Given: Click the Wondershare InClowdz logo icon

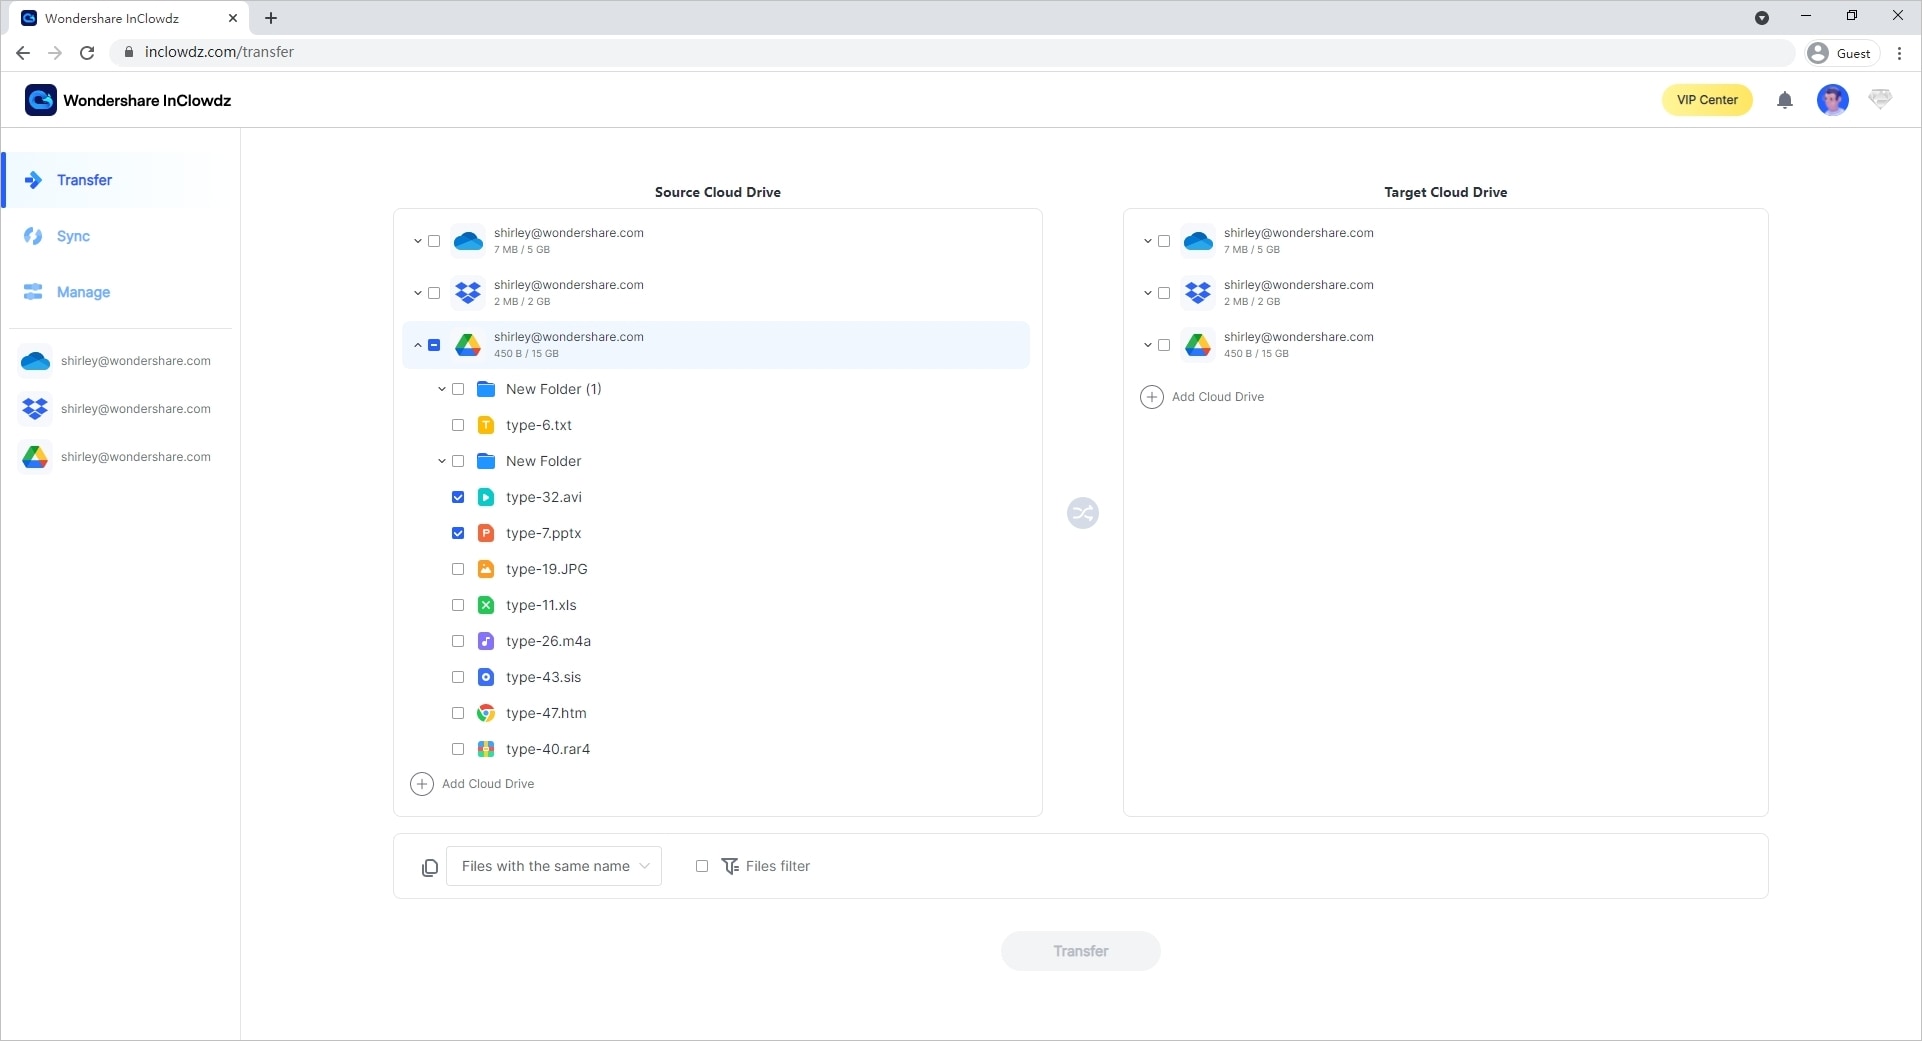Looking at the screenshot, I should tap(41, 100).
